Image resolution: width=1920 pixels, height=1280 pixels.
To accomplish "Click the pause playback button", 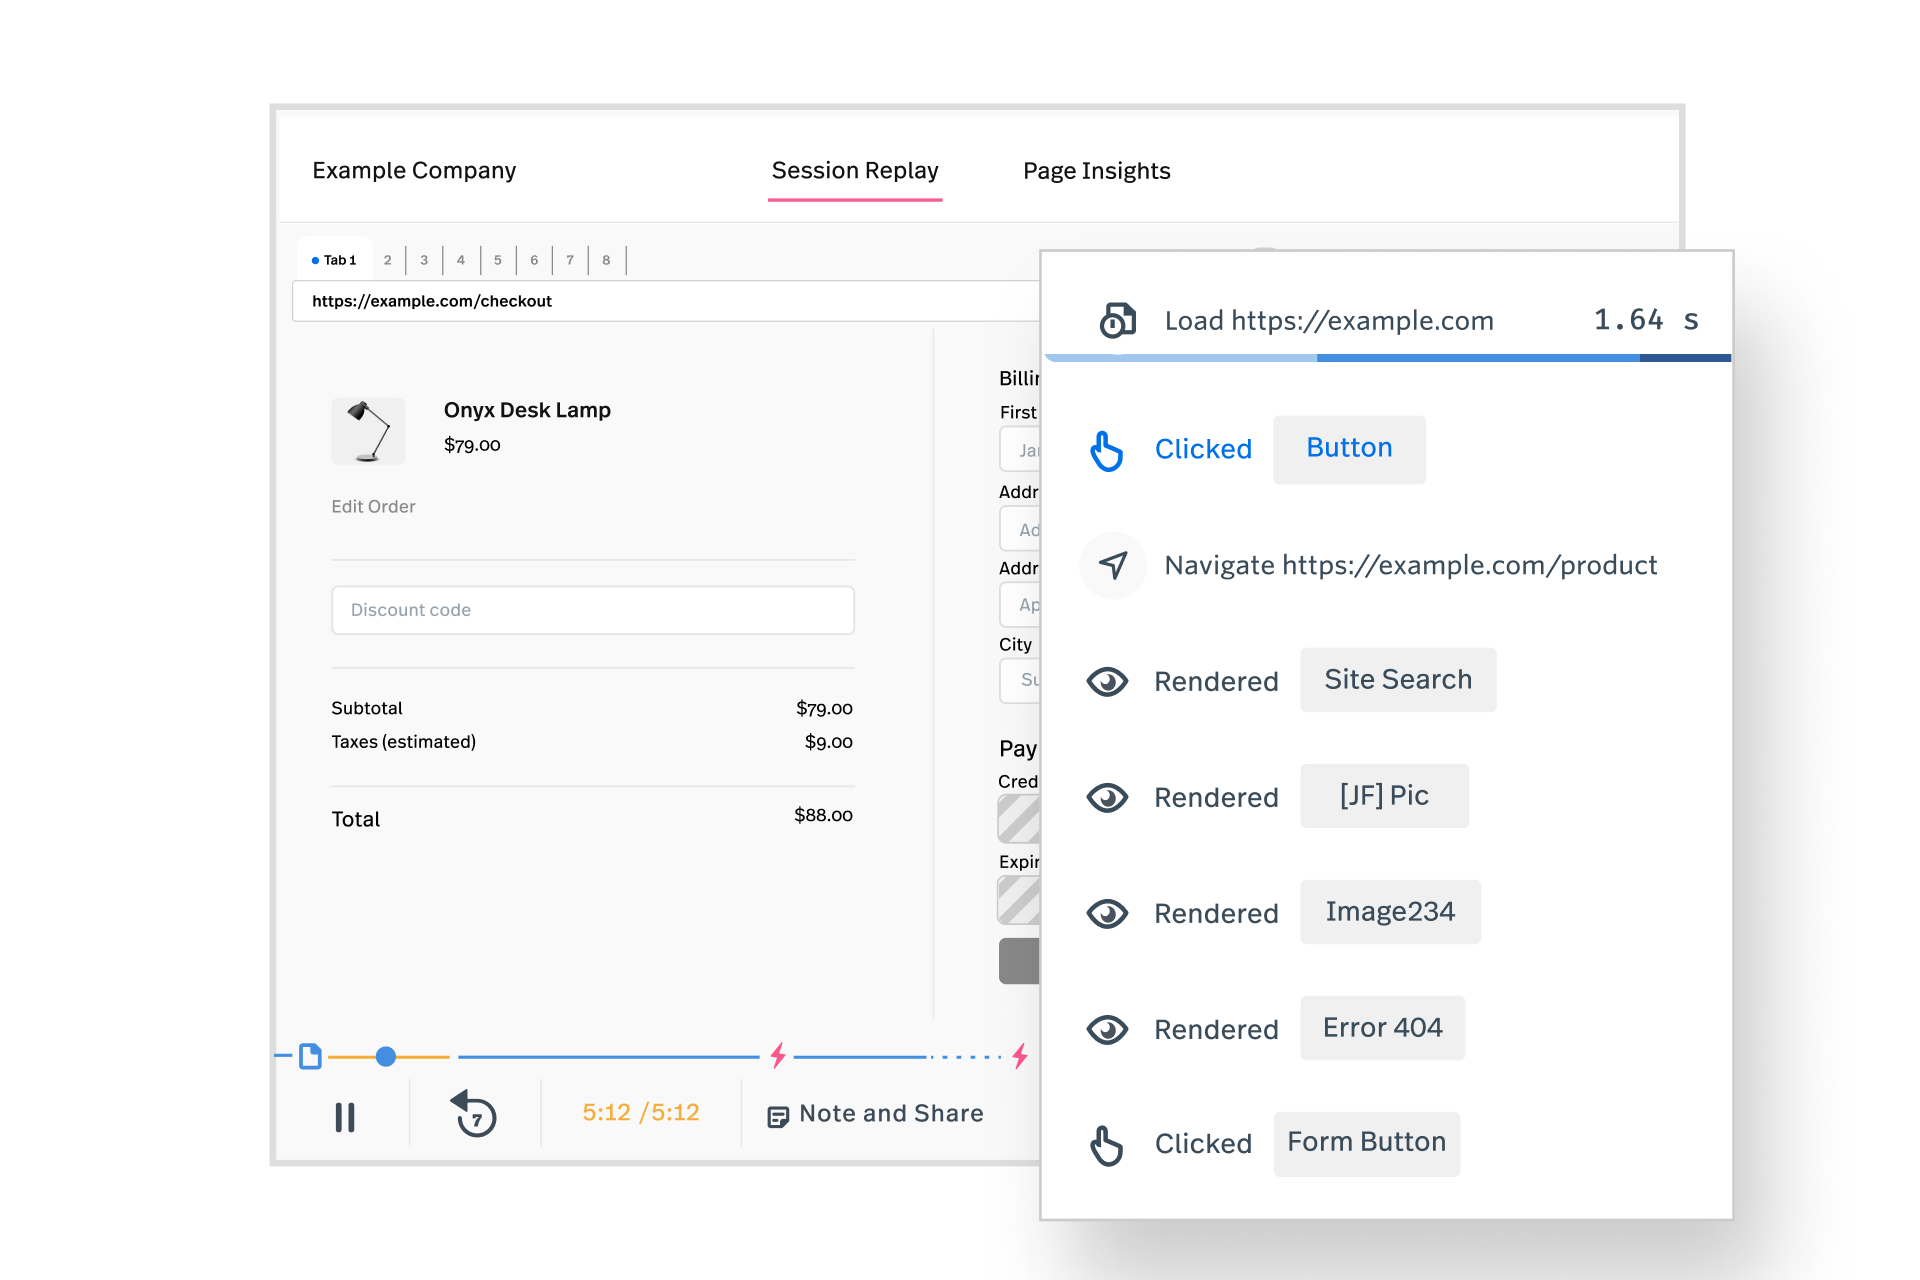I will pos(345,1117).
